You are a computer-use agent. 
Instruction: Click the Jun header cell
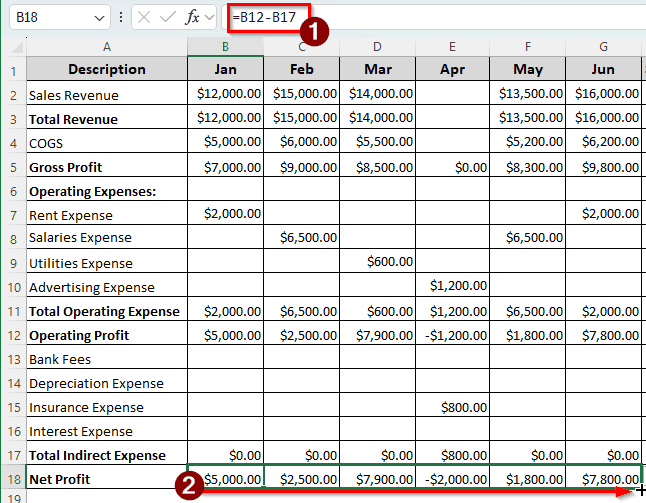(x=604, y=69)
